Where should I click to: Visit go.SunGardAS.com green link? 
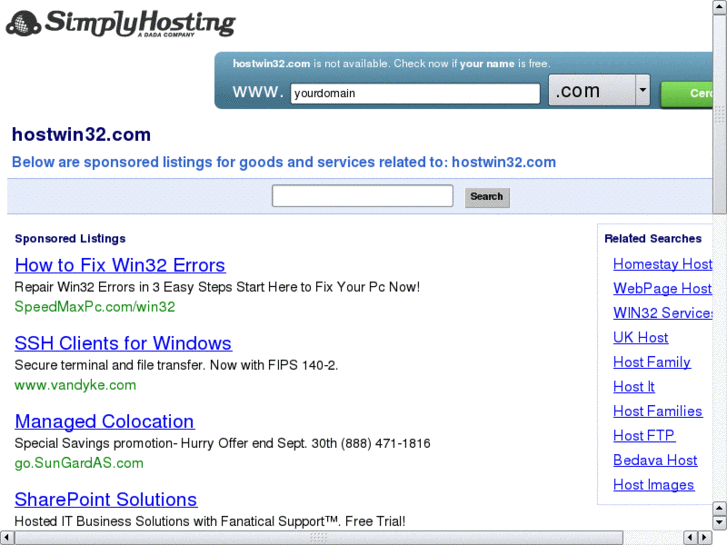point(79,463)
